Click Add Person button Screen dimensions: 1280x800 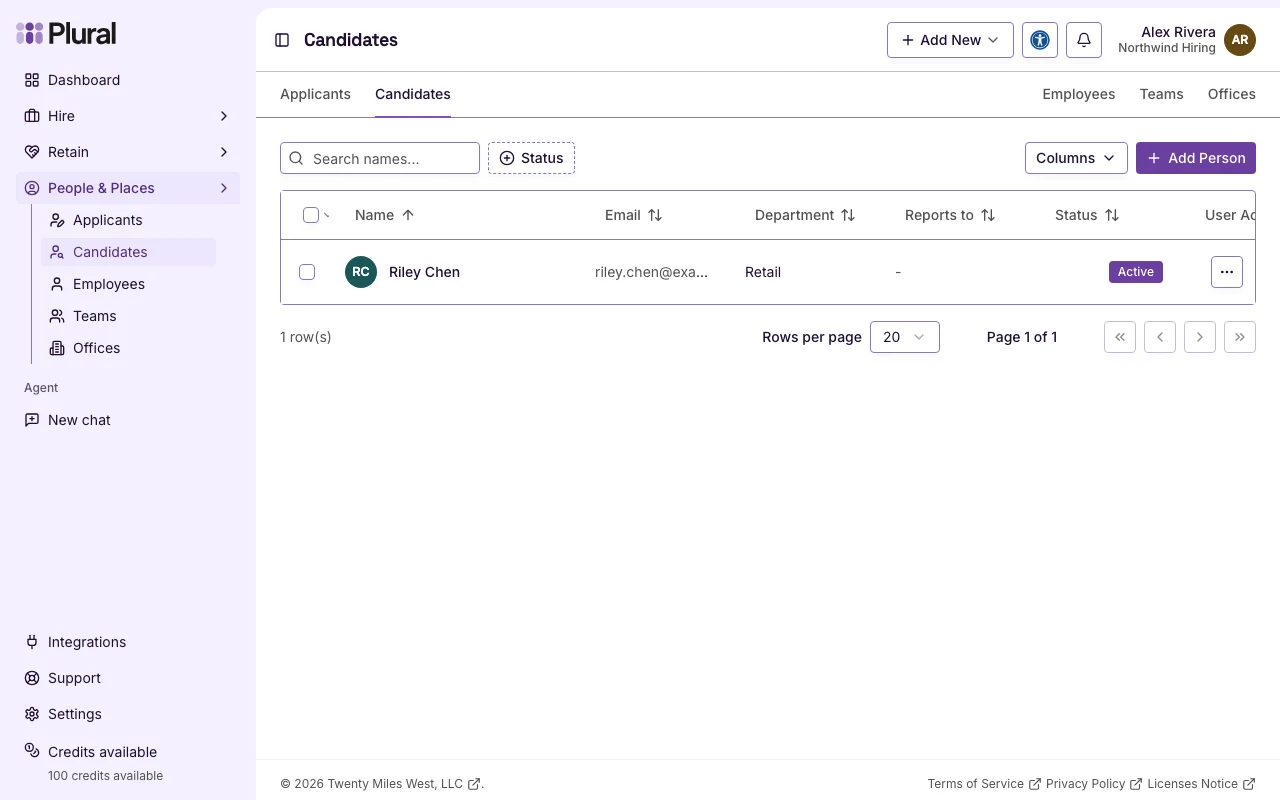(x=1196, y=158)
